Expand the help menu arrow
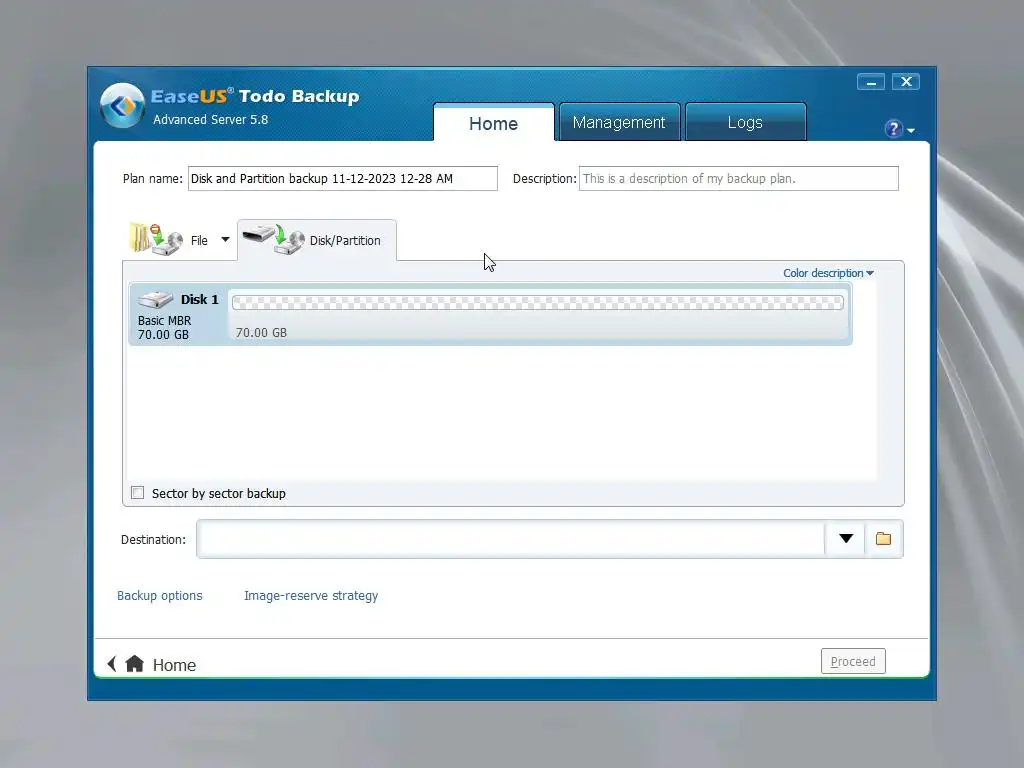Viewport: 1024px width, 768px height. pos(911,131)
